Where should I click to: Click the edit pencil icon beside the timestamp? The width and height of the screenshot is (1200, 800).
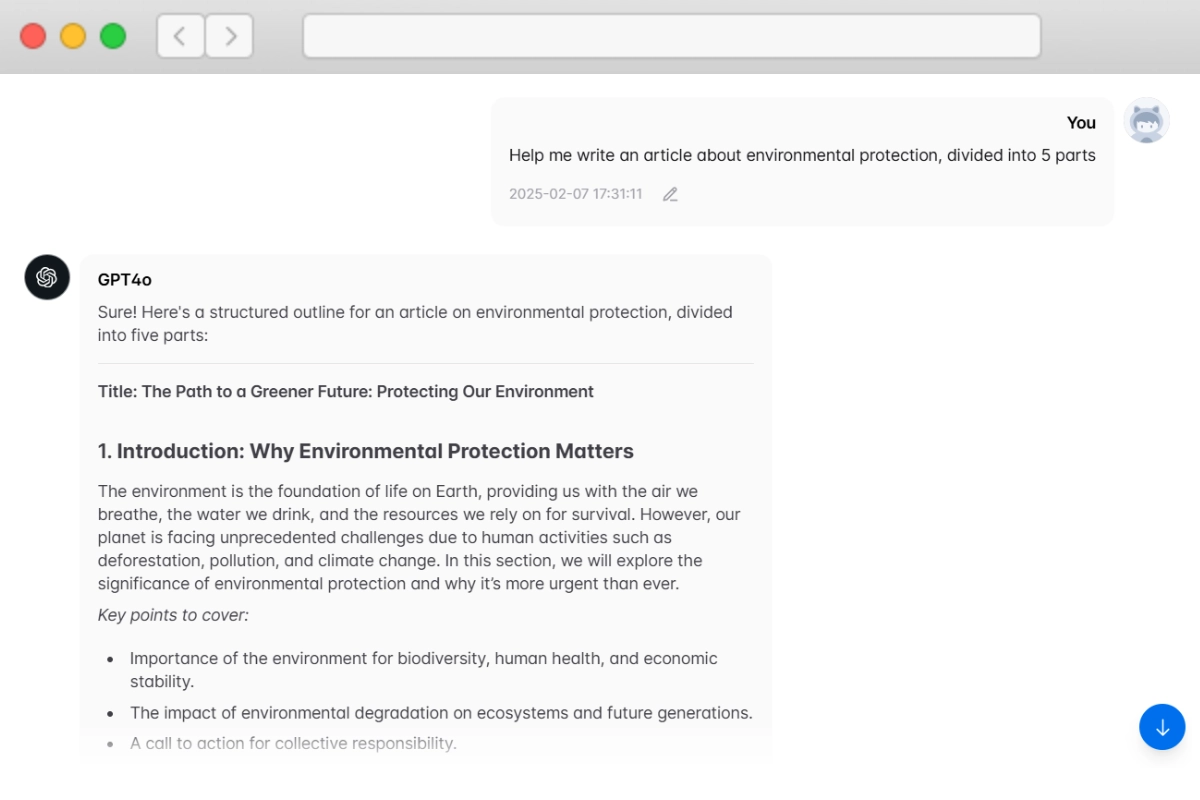coord(670,194)
